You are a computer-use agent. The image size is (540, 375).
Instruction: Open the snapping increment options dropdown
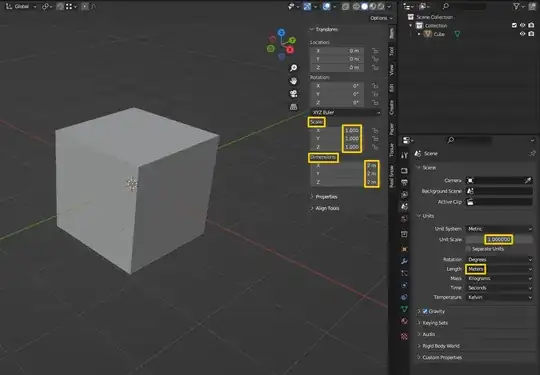coord(71,6)
